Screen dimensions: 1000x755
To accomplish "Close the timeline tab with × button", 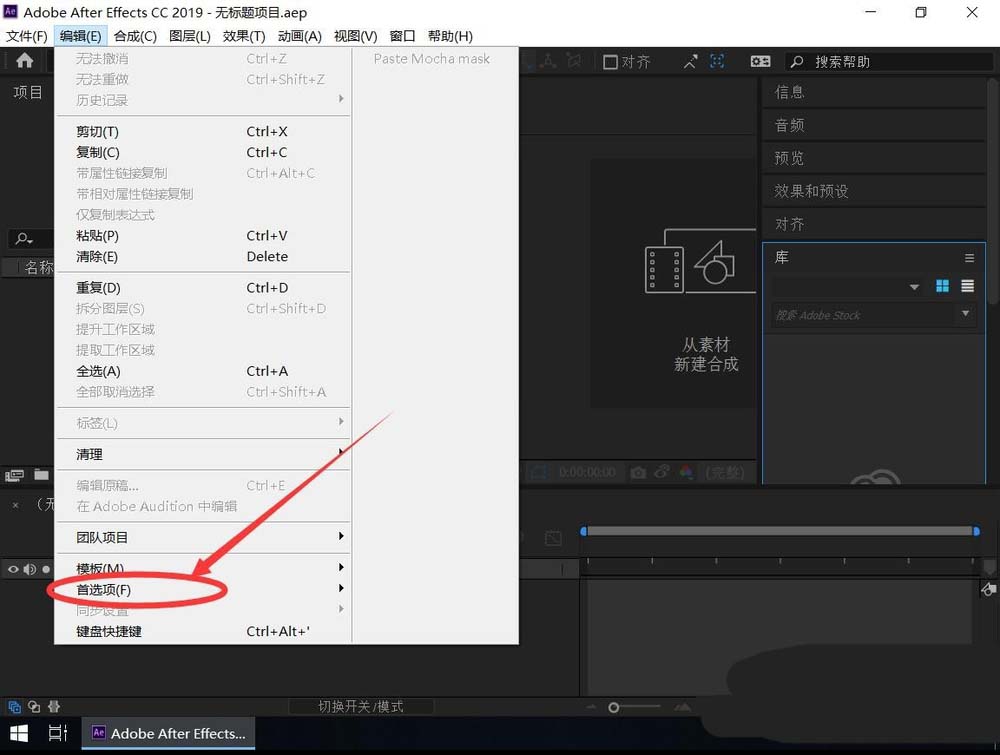I will coord(16,506).
